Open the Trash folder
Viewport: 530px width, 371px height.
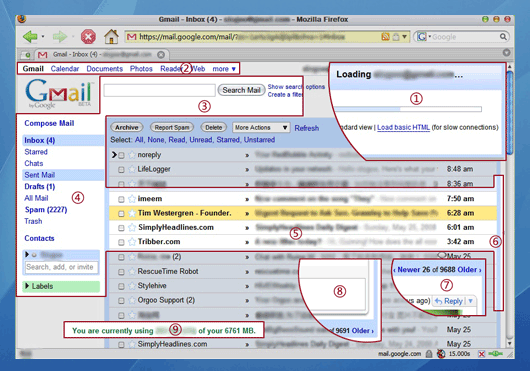[x=33, y=221]
